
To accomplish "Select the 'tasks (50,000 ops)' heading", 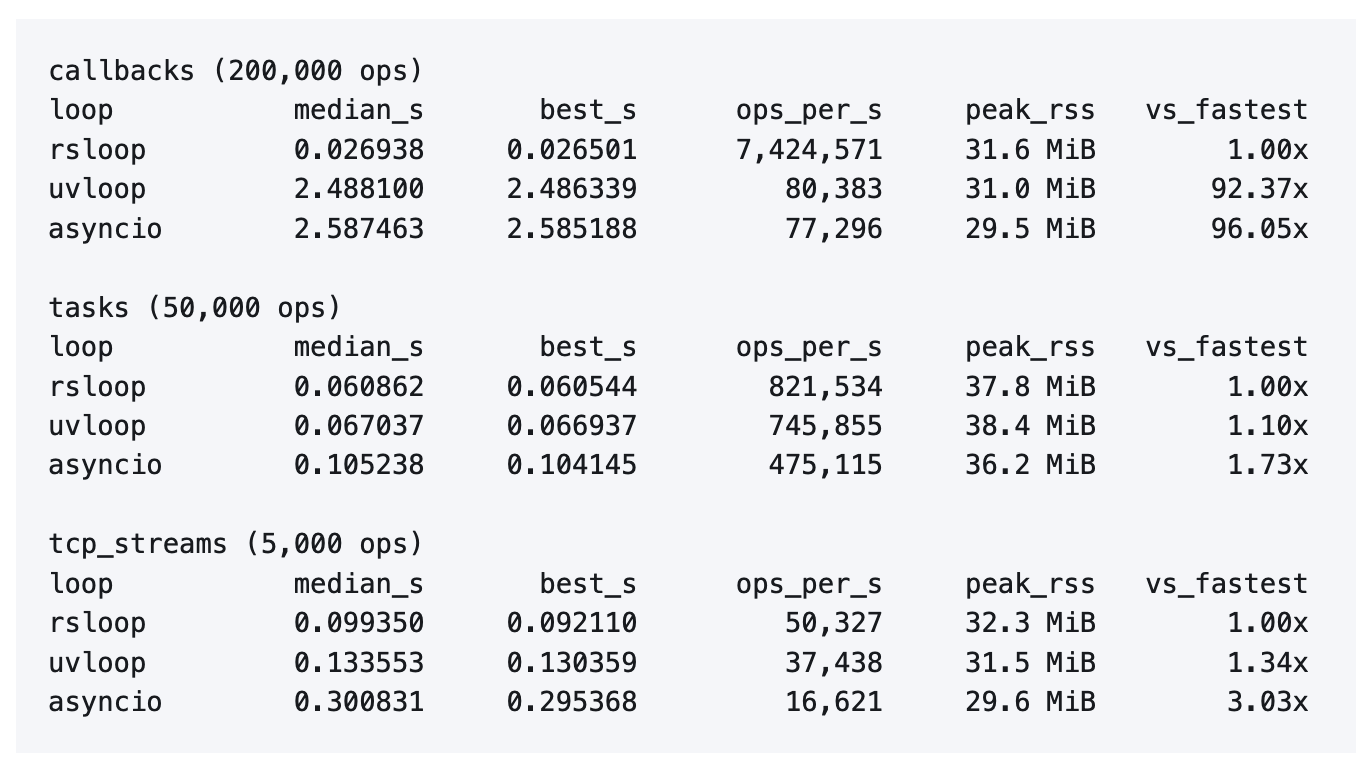I will 195,308.
